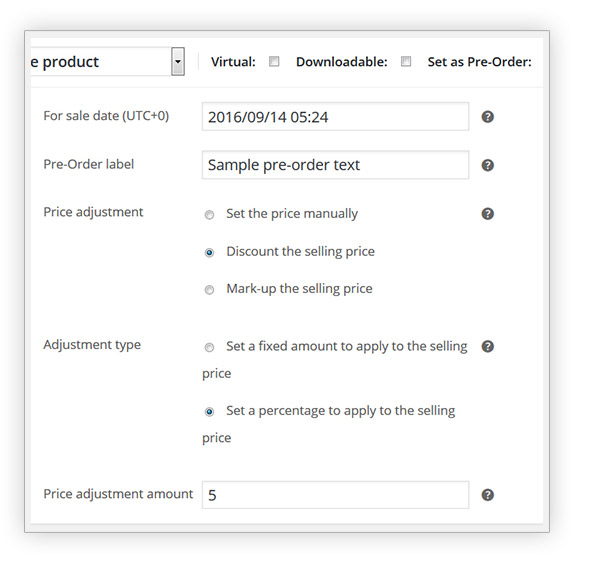The image size is (600, 564).
Task: Select Set the price manually option
Action: coord(209,215)
